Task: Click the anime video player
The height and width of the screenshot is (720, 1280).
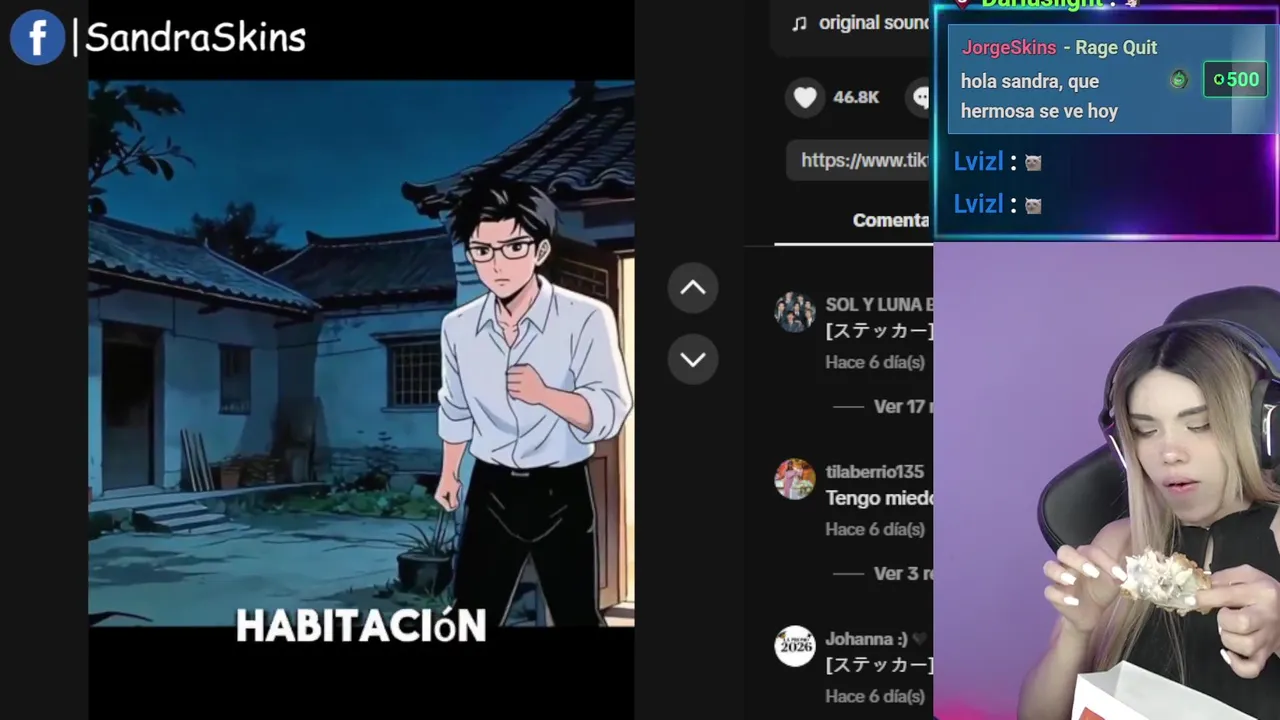Action: 361,354
